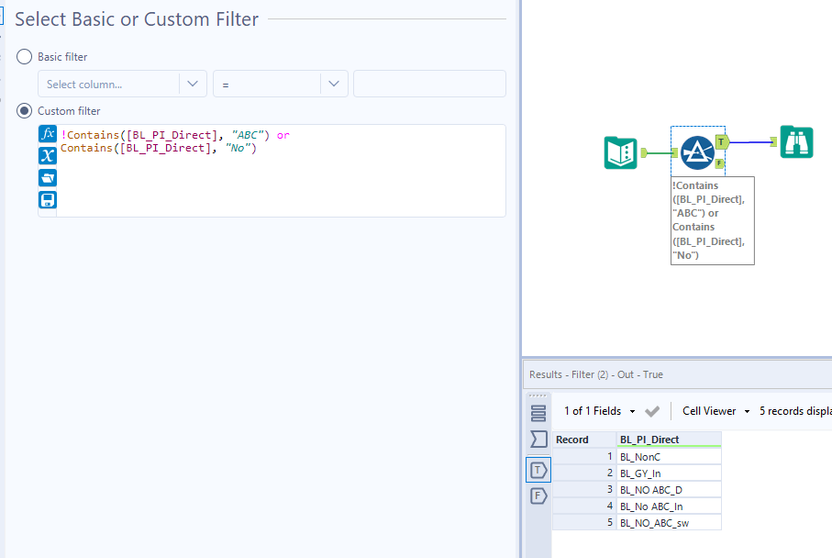Viewport: 832px width, 558px height.
Task: Click the Filter tool's F output anchor
Action: [x=720, y=163]
